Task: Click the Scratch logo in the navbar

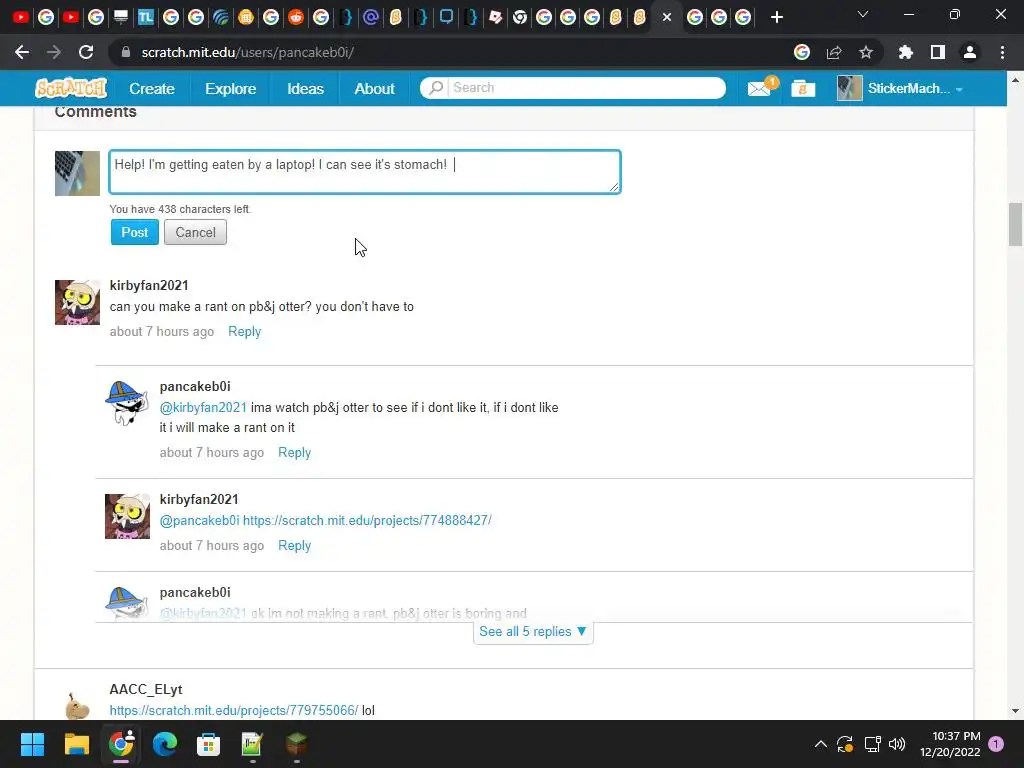Action: 71,88
